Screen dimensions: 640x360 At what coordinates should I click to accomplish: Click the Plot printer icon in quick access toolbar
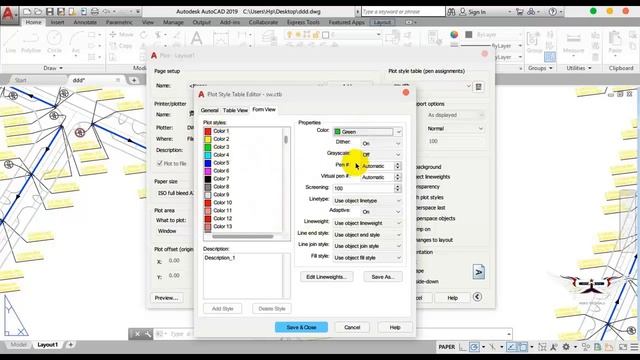[x=95, y=12]
